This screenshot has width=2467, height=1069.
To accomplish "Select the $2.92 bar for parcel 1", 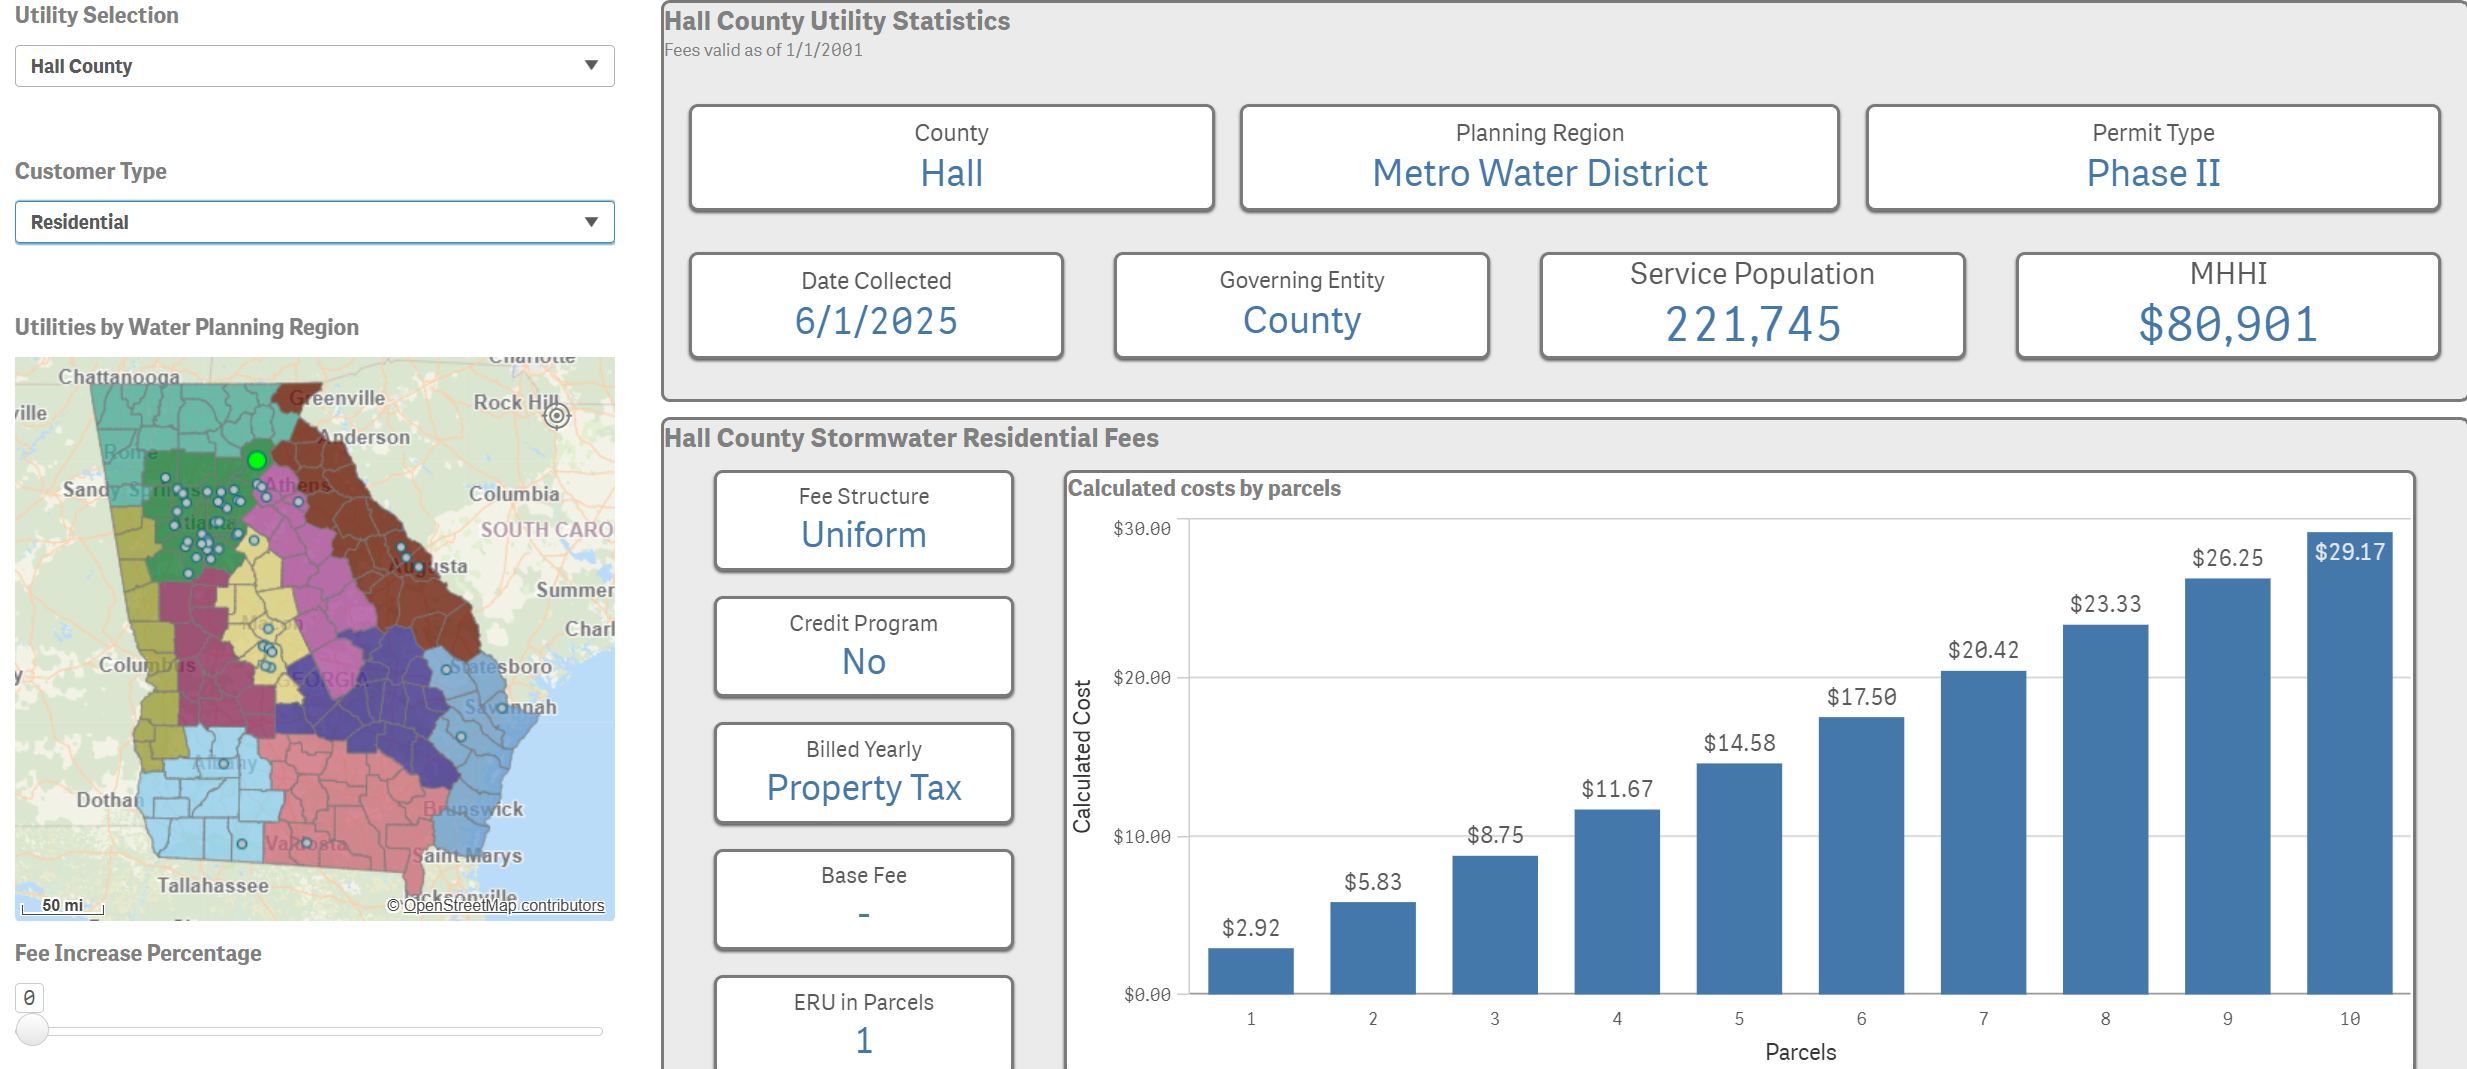I will tap(1250, 970).
